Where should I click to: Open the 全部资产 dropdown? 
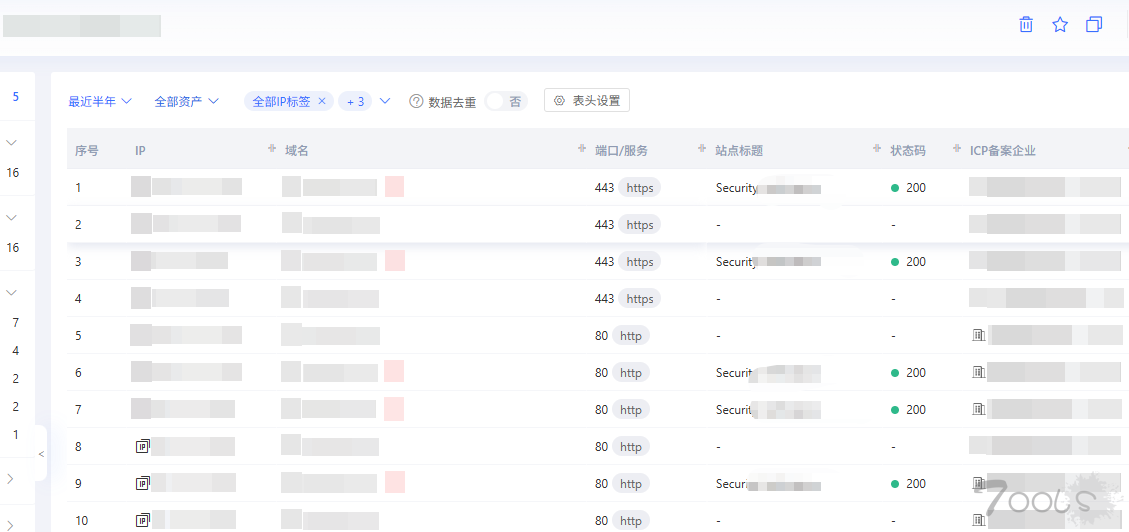click(186, 102)
